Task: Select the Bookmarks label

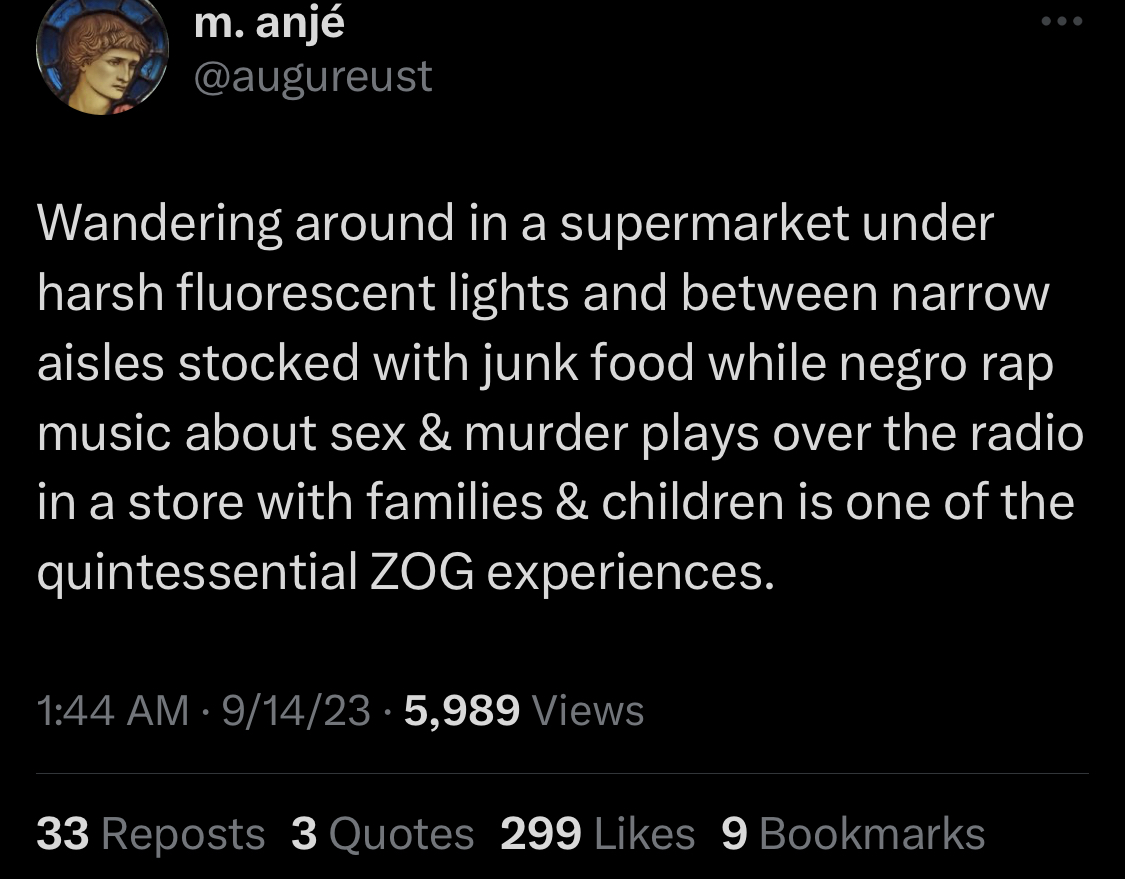Action: 872,834
